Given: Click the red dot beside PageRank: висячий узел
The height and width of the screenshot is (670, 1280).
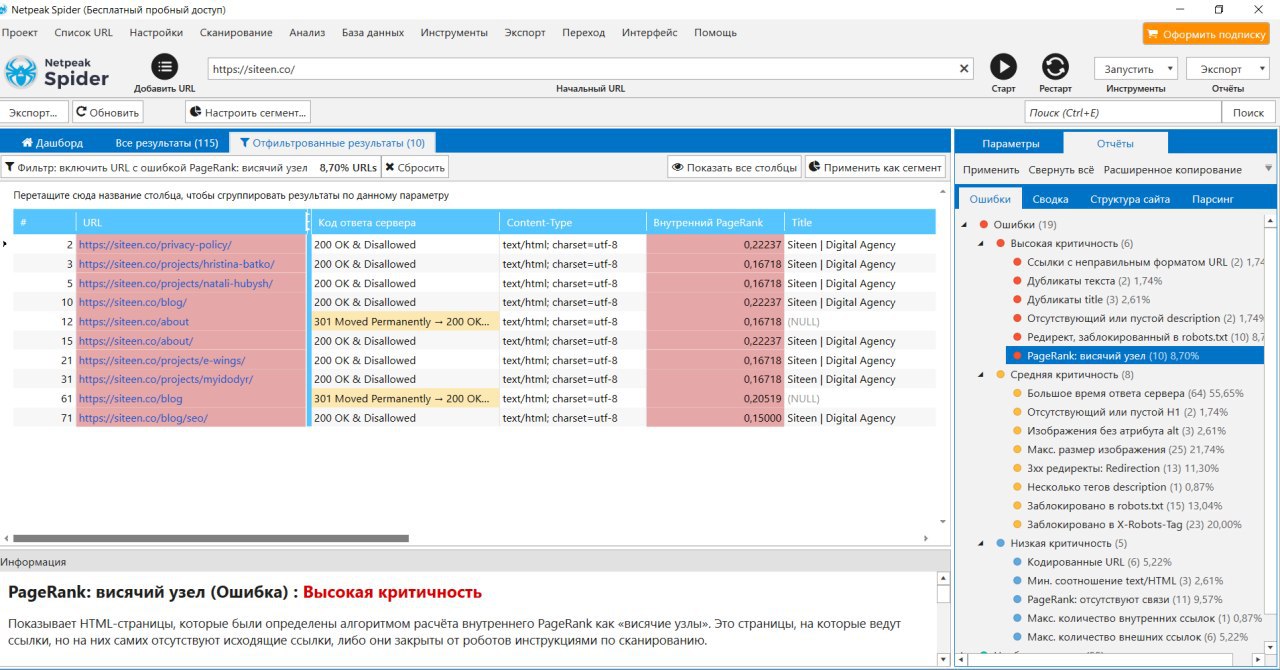Looking at the screenshot, I should coord(1017,355).
